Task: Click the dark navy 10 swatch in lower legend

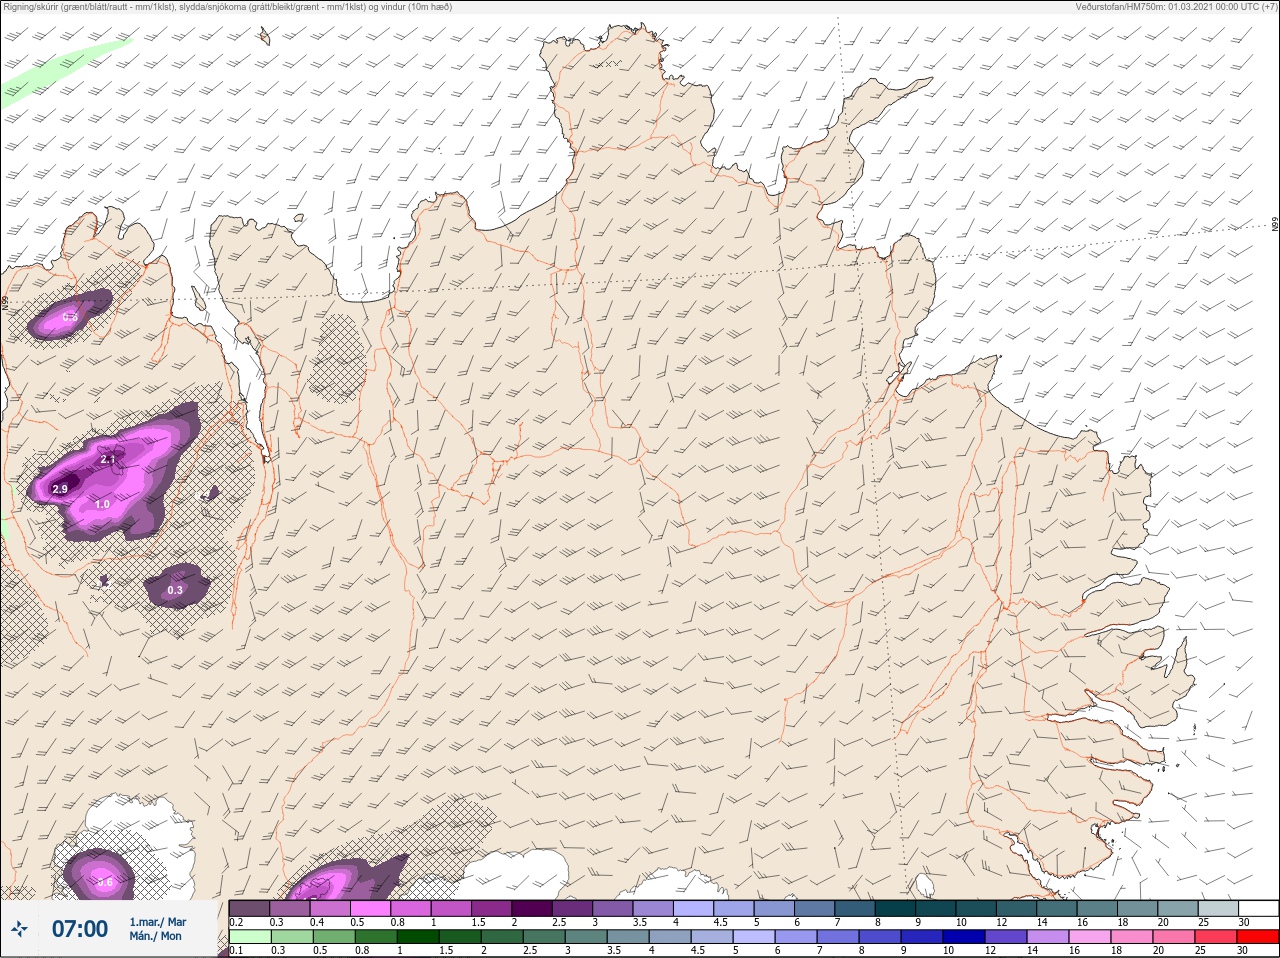Action: point(964,937)
